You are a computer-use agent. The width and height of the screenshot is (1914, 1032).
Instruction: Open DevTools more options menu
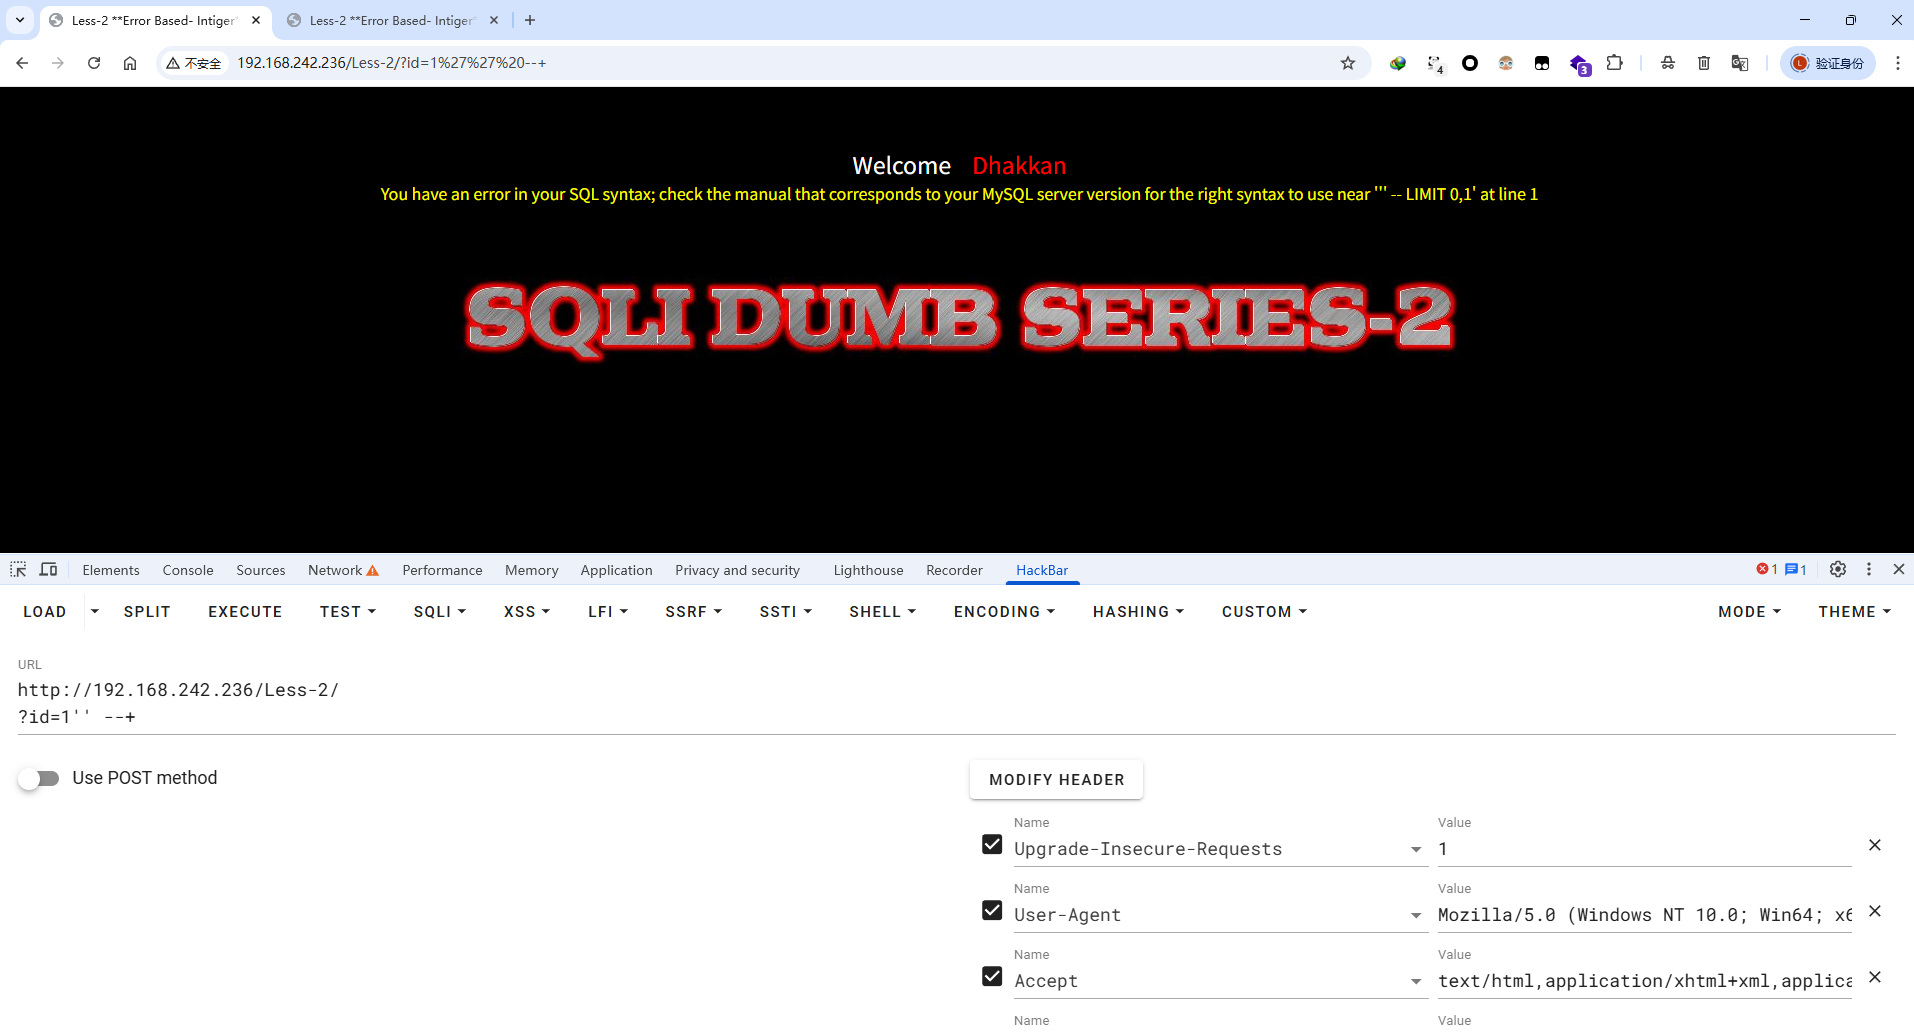(1869, 569)
